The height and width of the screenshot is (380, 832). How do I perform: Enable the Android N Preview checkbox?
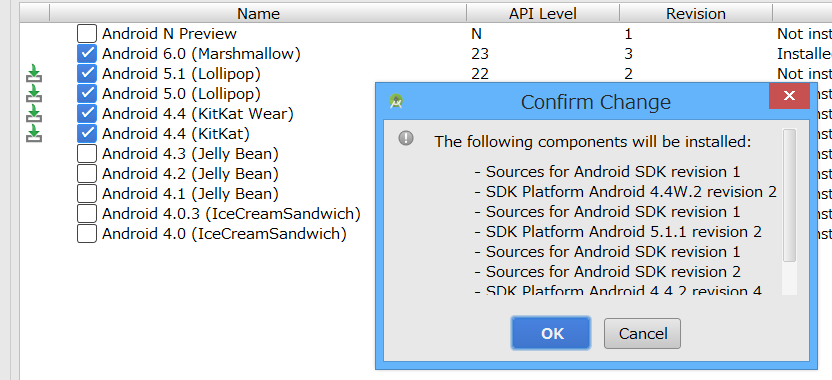tap(86, 33)
